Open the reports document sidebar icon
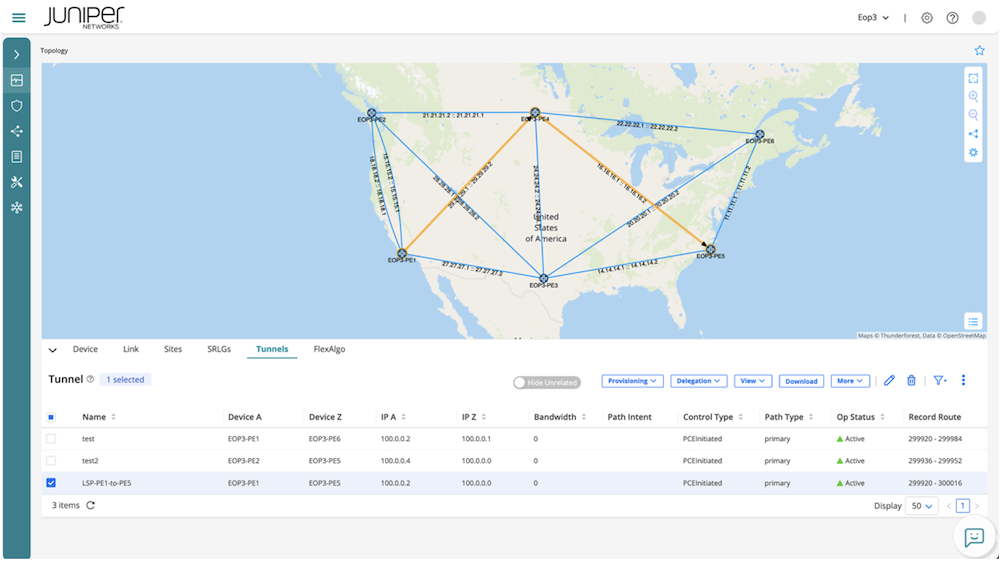The width and height of the screenshot is (1000, 561). point(17,157)
